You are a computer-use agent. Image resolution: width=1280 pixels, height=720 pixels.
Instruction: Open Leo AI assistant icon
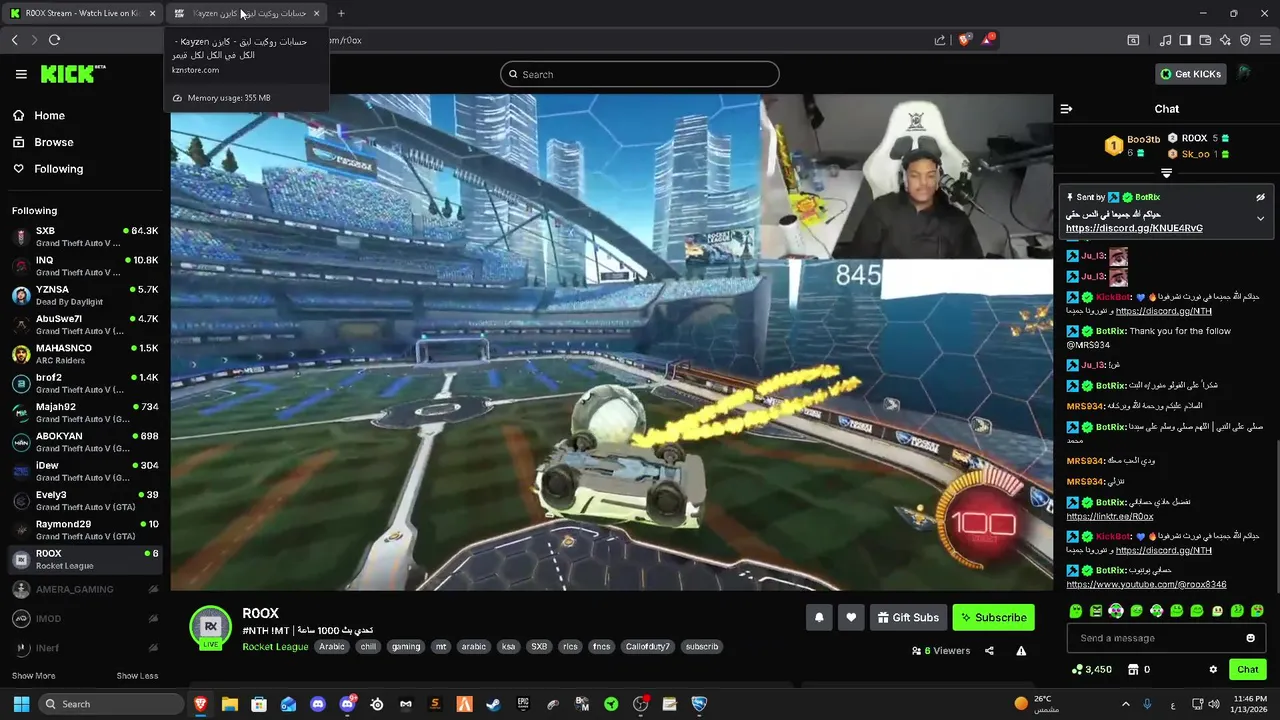tap(1225, 40)
